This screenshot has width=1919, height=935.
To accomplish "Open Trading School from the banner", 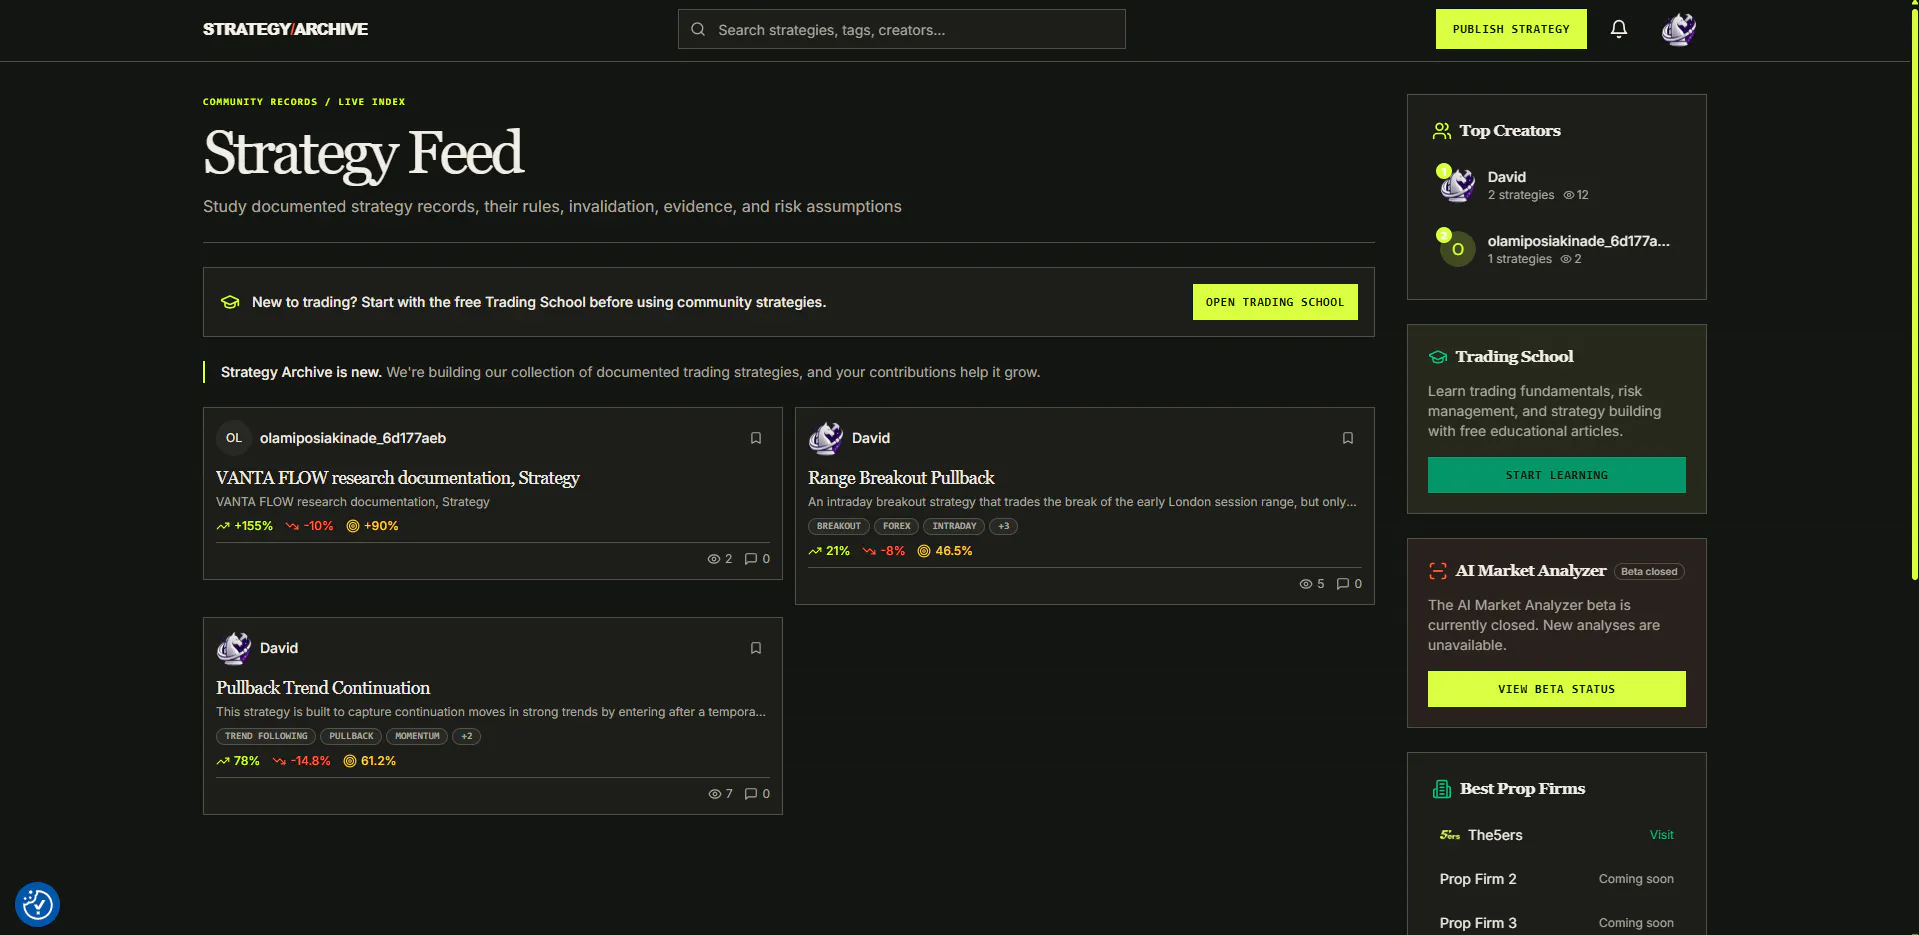I will coord(1275,302).
